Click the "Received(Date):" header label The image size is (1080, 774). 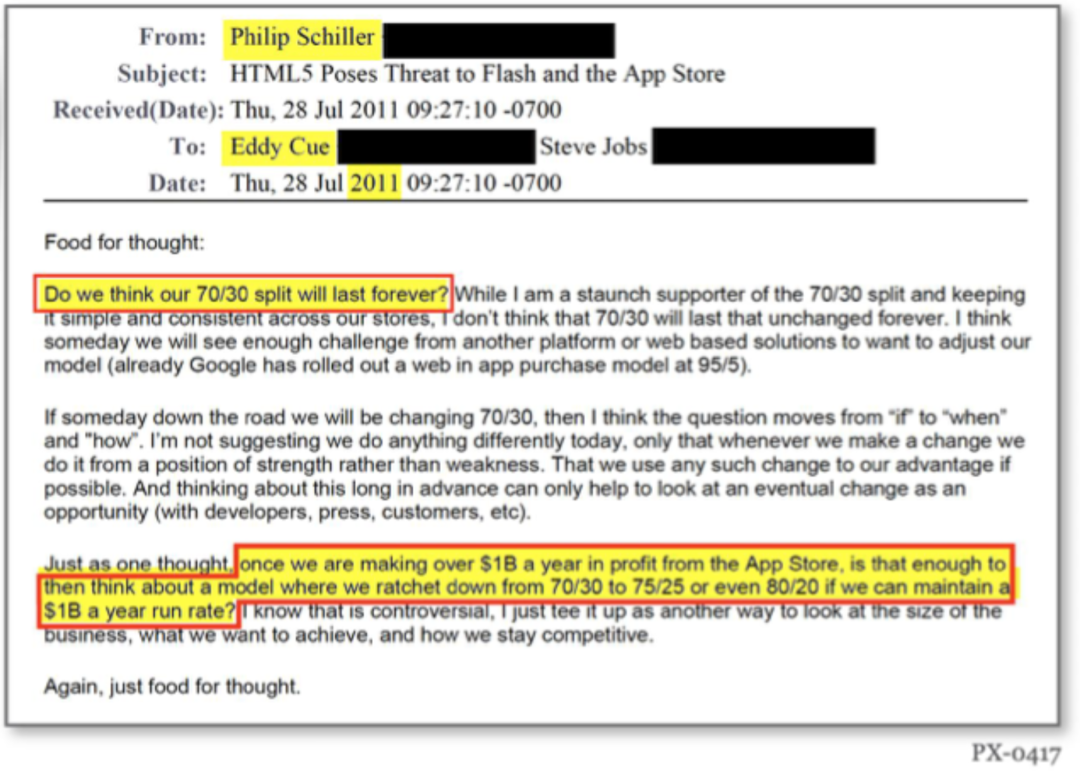[138, 110]
